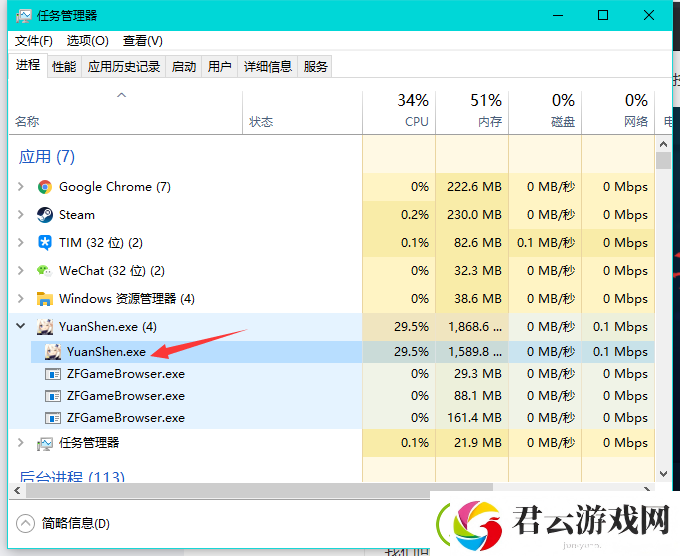The width and height of the screenshot is (680, 556).
Task: Open the 查看(V) menu
Action: [x=143, y=41]
